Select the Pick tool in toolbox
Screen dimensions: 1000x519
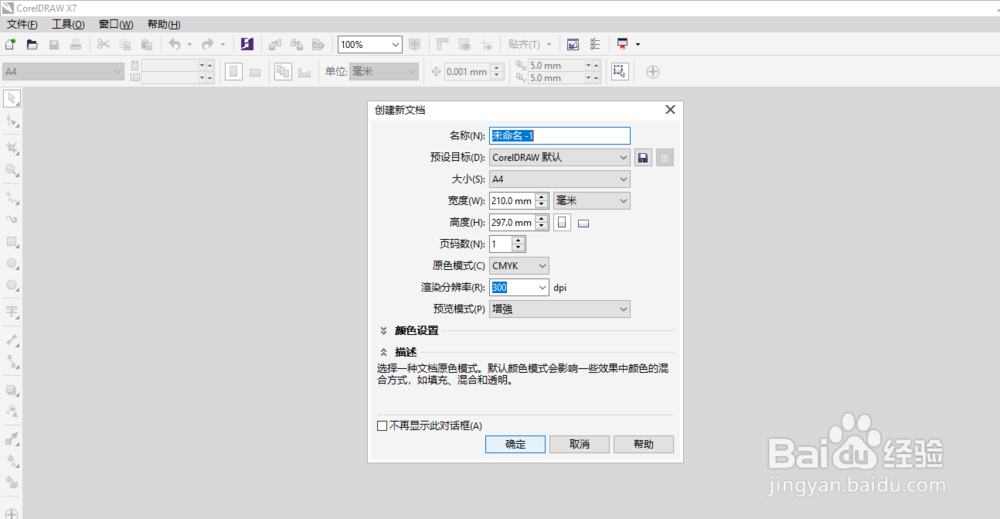point(12,99)
